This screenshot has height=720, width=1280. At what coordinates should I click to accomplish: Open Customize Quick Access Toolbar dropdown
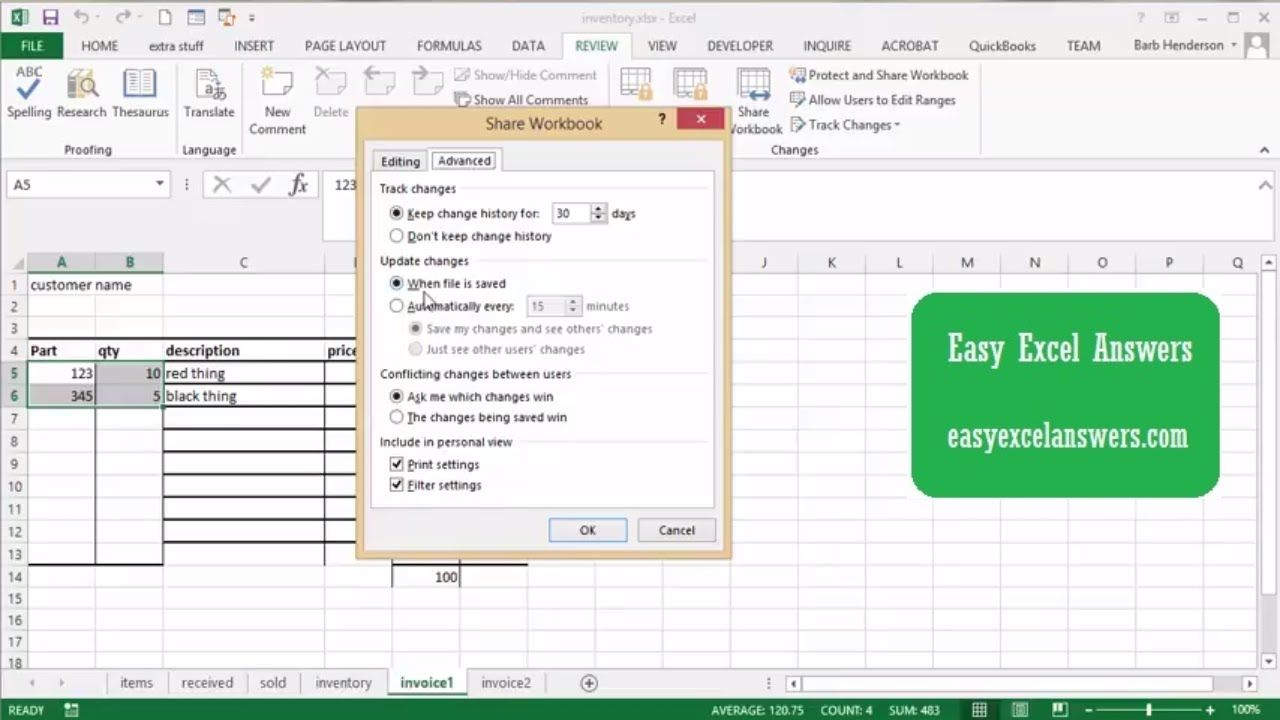(252, 18)
